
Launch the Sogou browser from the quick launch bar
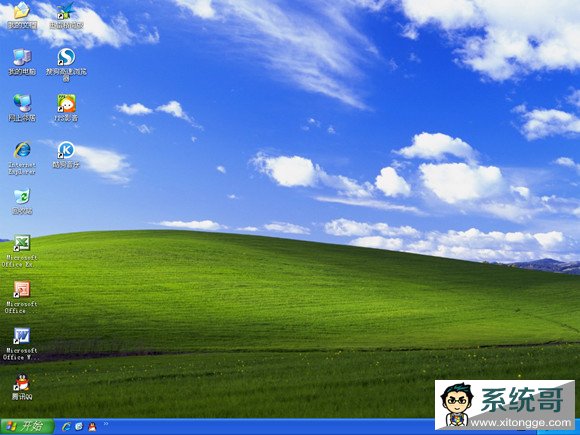[79, 427]
